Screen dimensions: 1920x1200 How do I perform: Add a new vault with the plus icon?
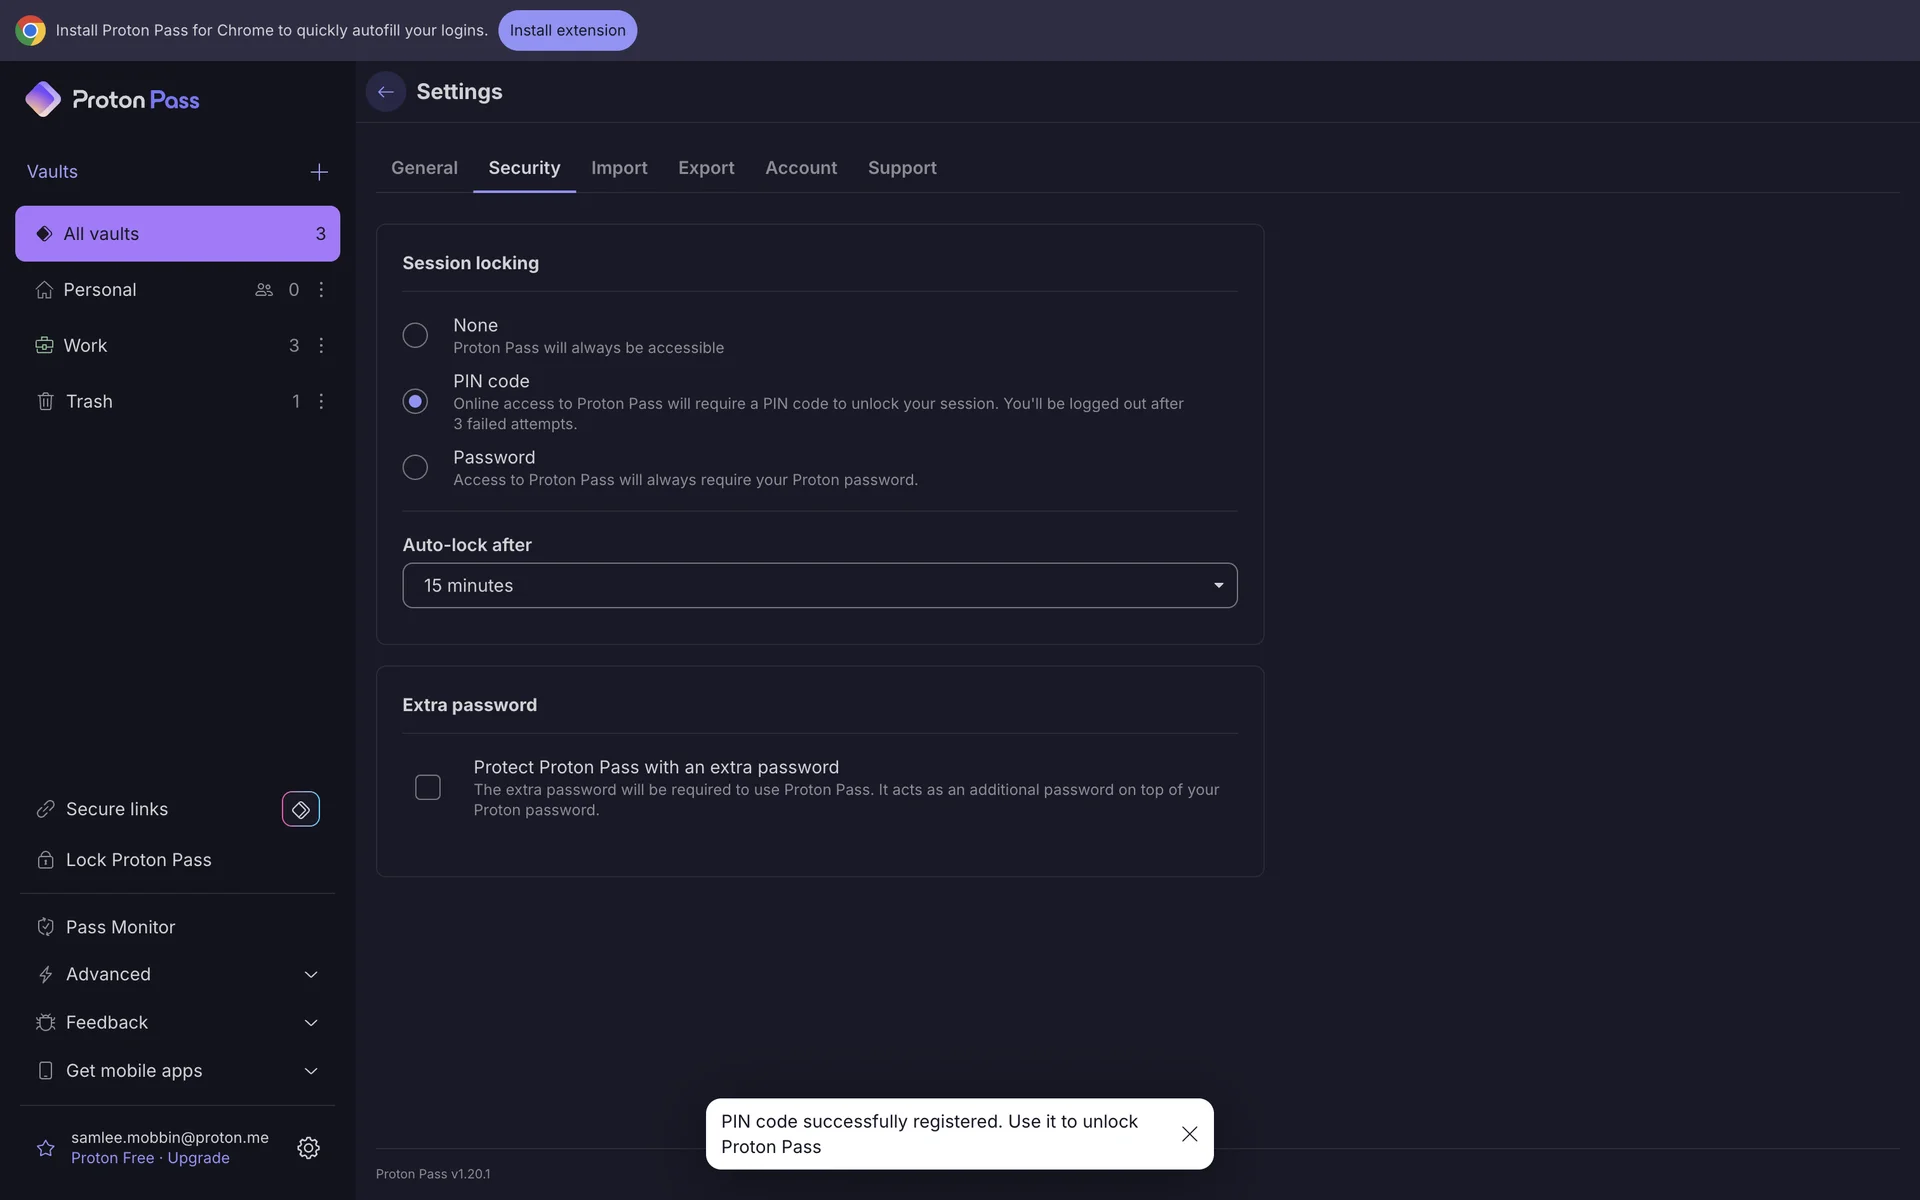[x=319, y=172]
